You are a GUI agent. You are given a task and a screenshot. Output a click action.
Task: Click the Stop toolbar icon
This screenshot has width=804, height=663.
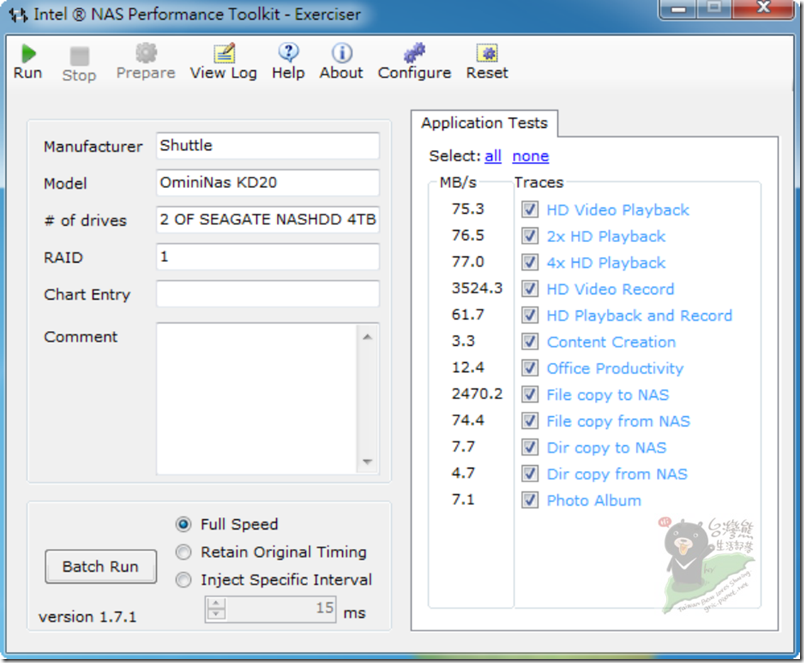click(x=79, y=56)
